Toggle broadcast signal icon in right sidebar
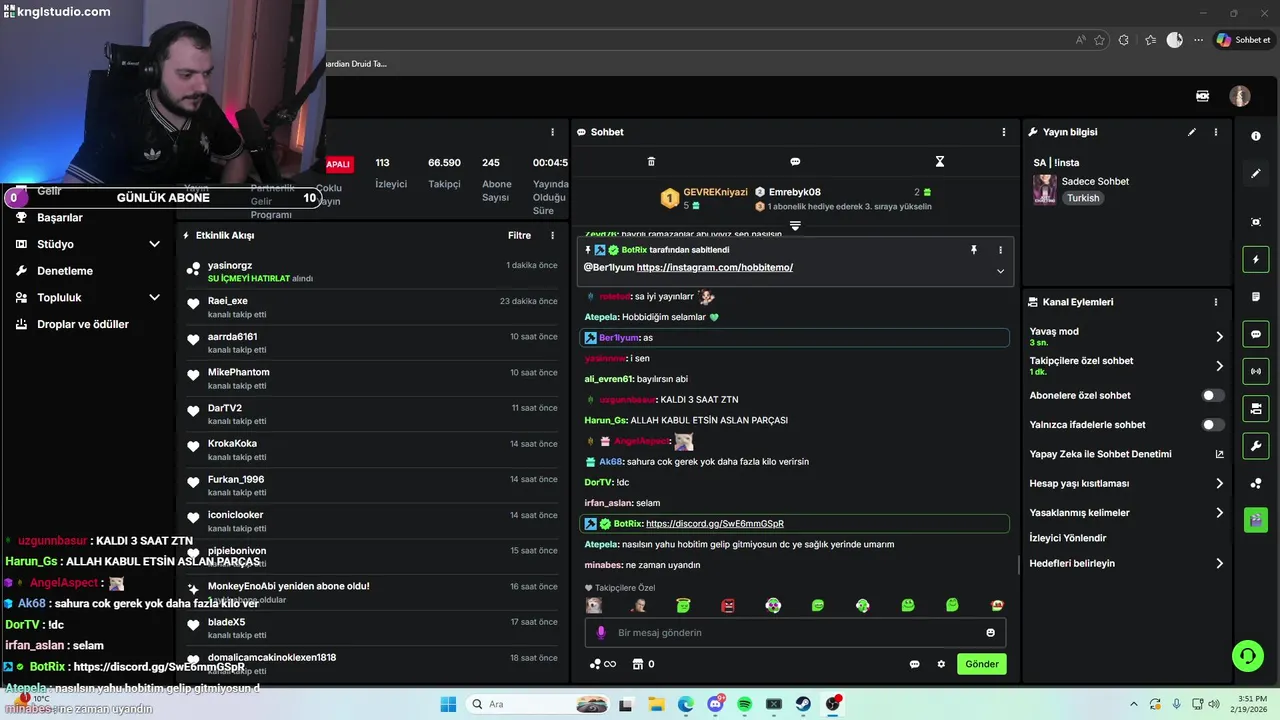Screen dimensions: 1280x720 coord(1256,371)
